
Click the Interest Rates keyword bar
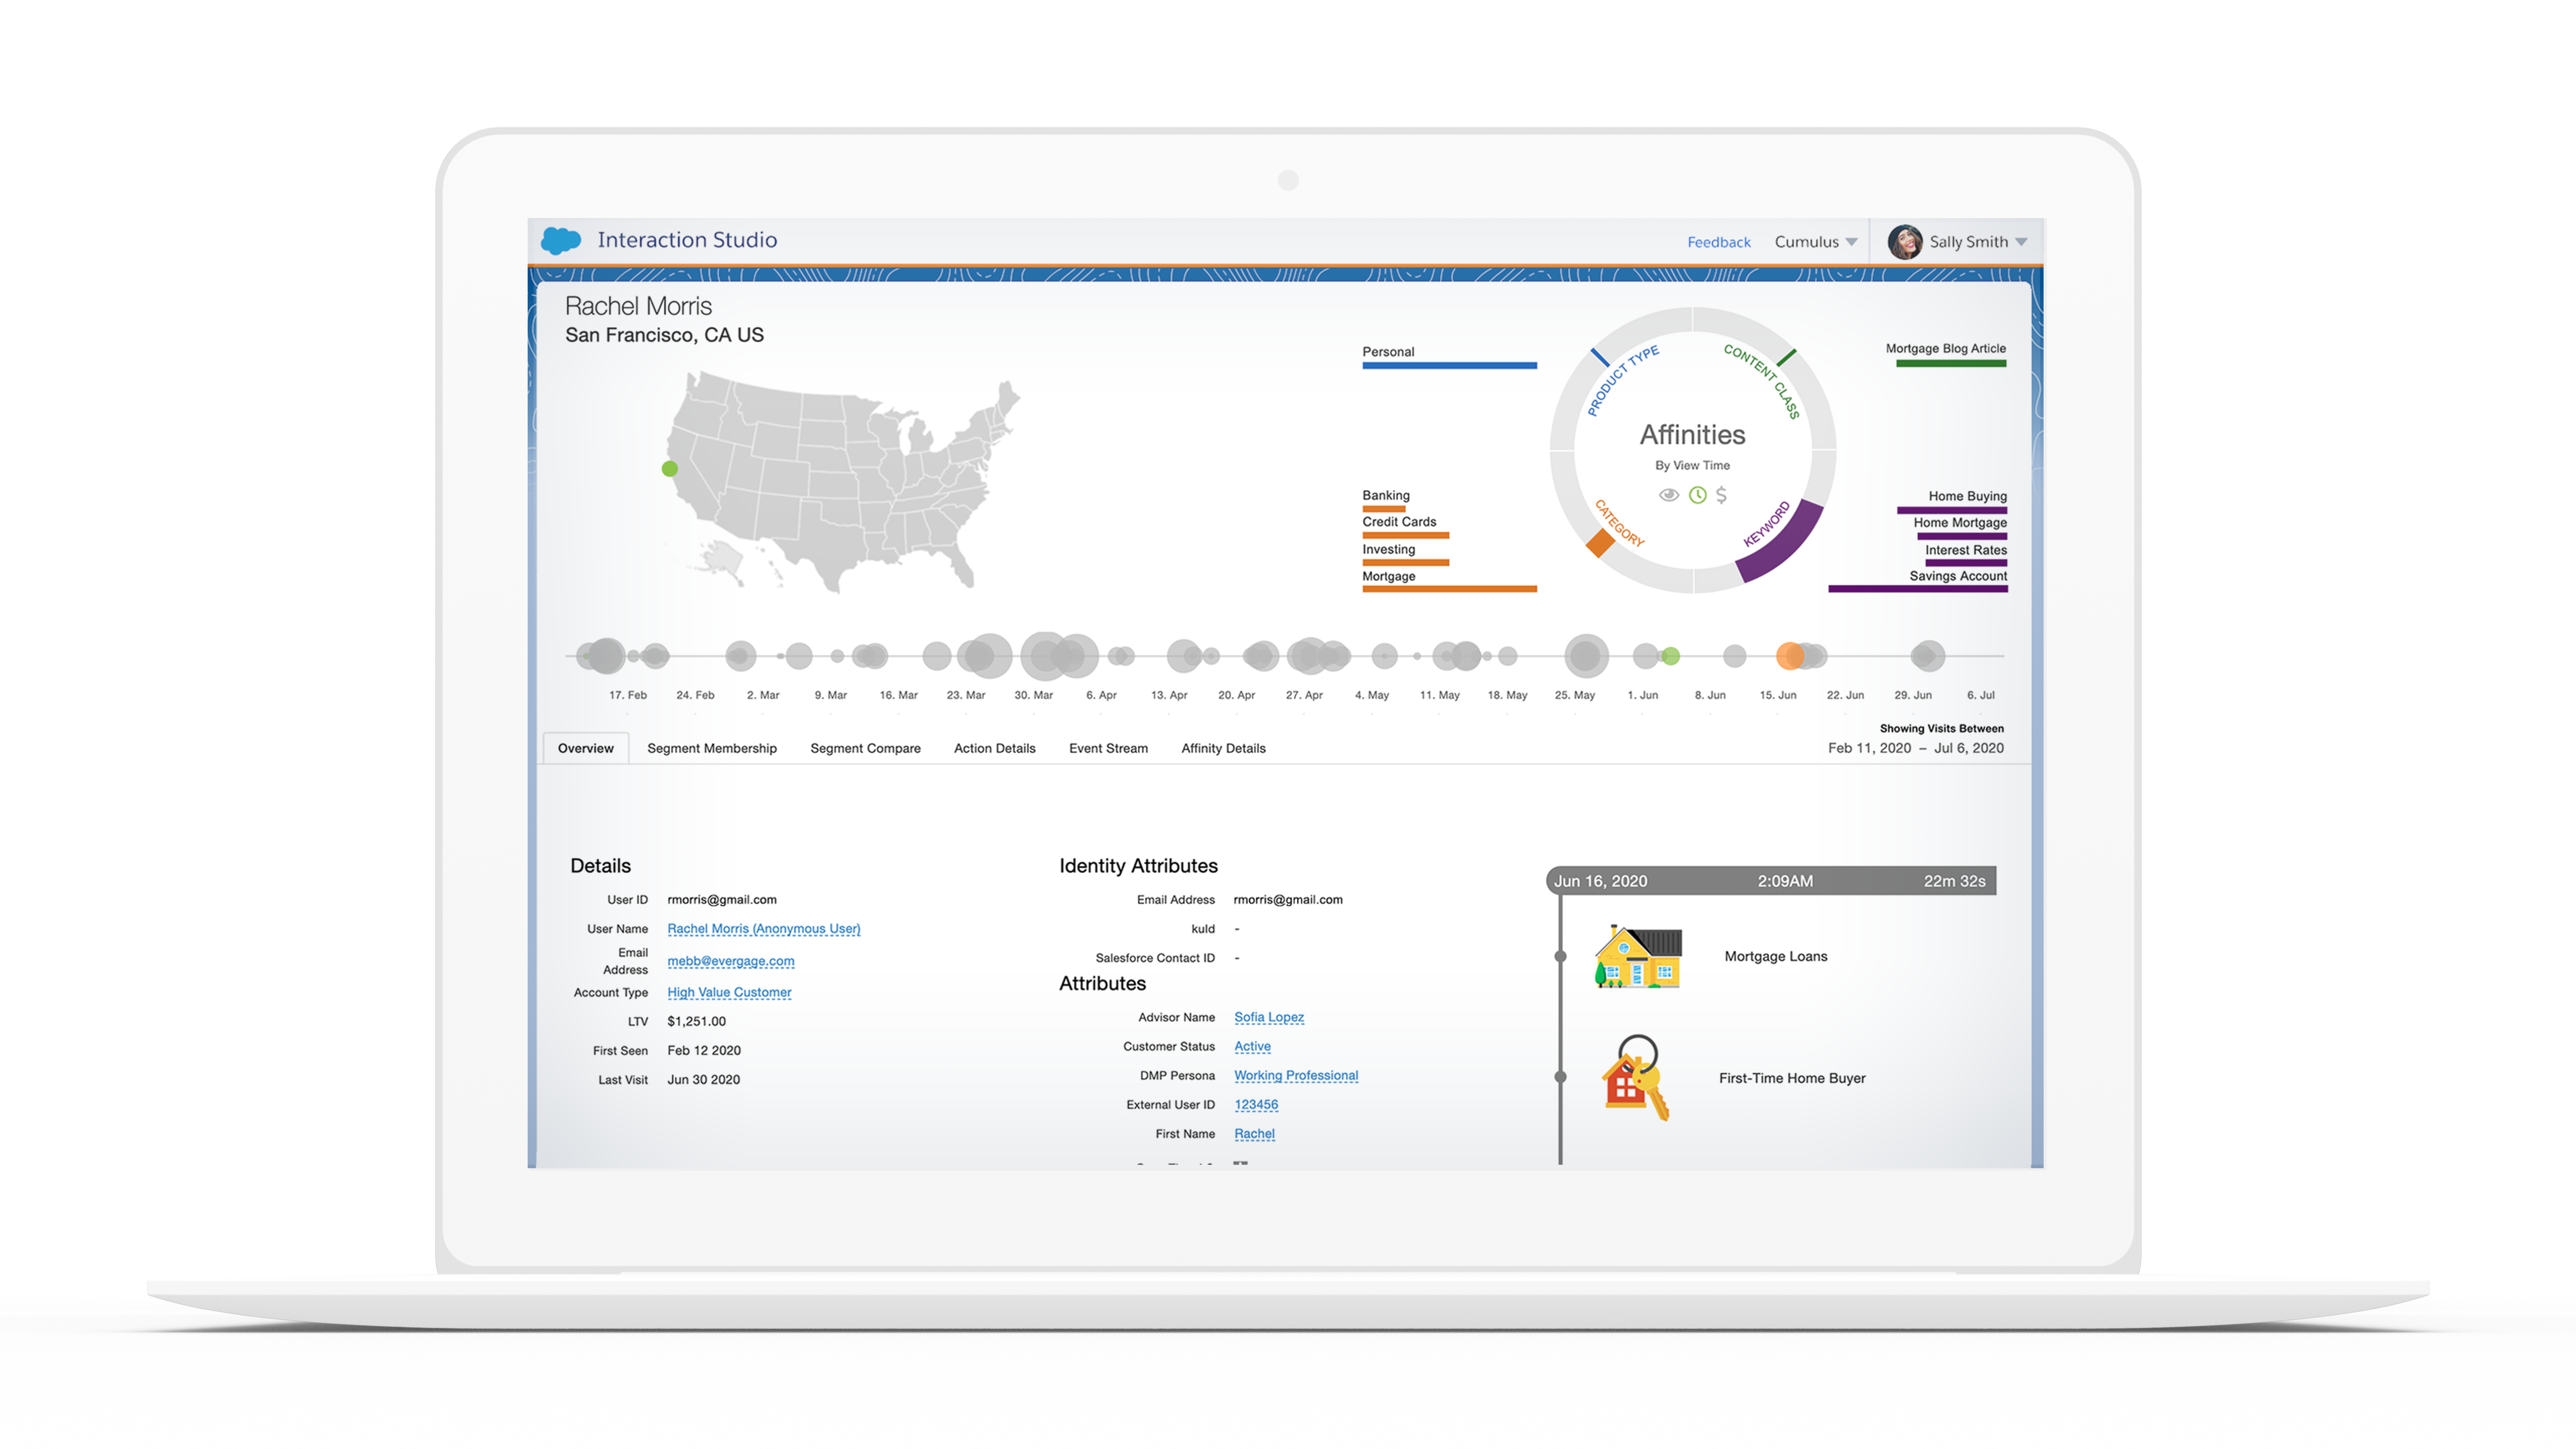click(1966, 563)
